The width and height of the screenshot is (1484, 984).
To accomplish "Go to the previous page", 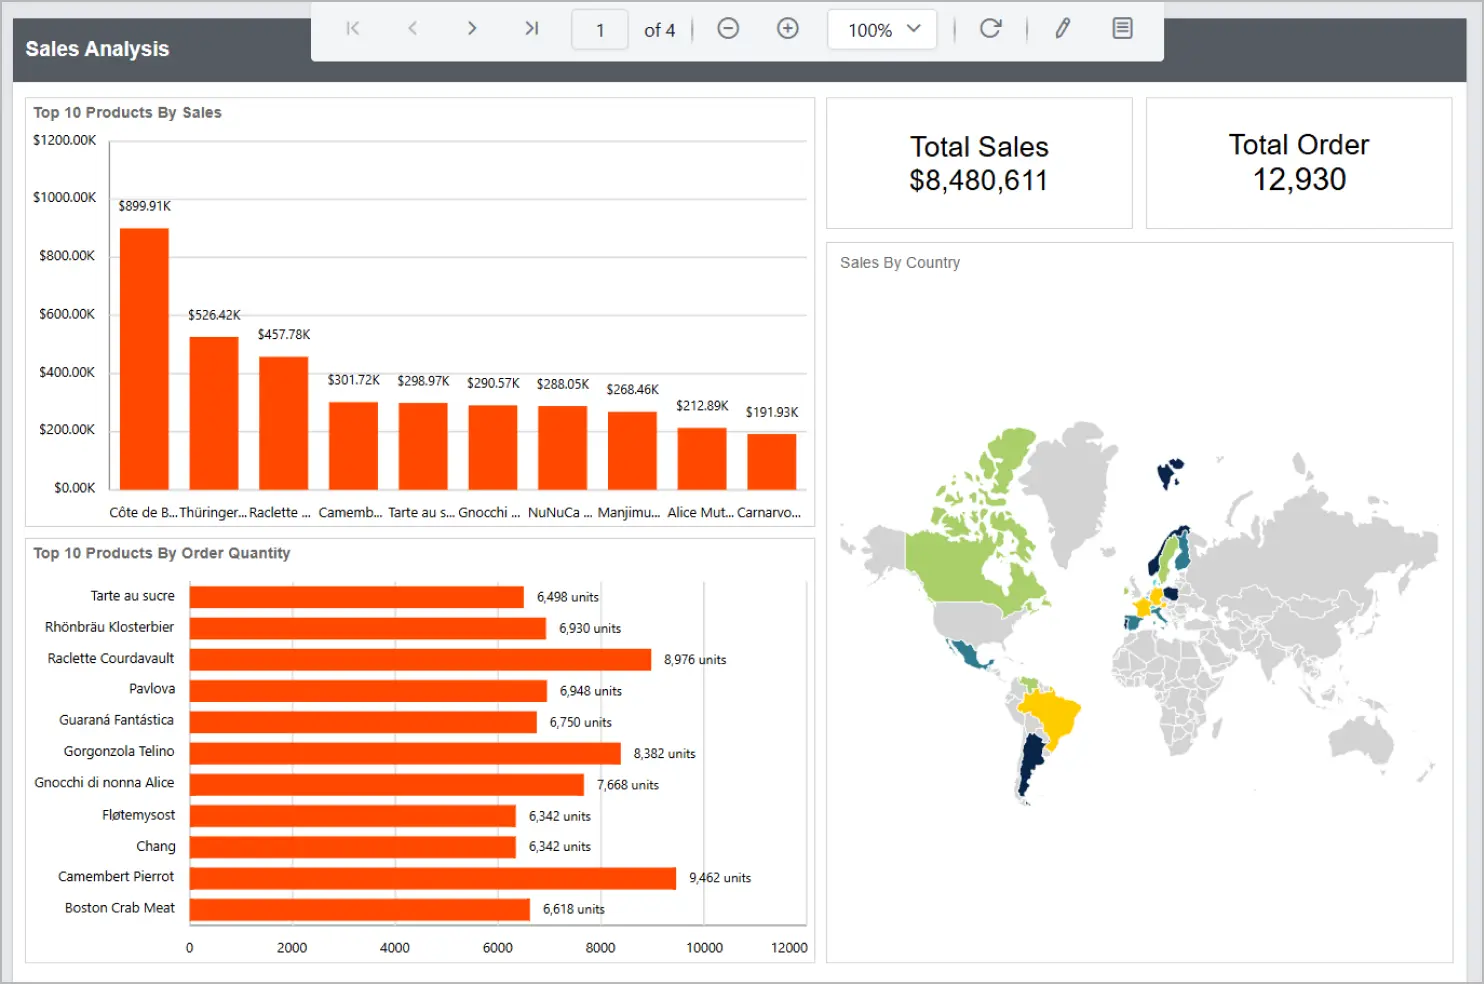I will coord(412,29).
